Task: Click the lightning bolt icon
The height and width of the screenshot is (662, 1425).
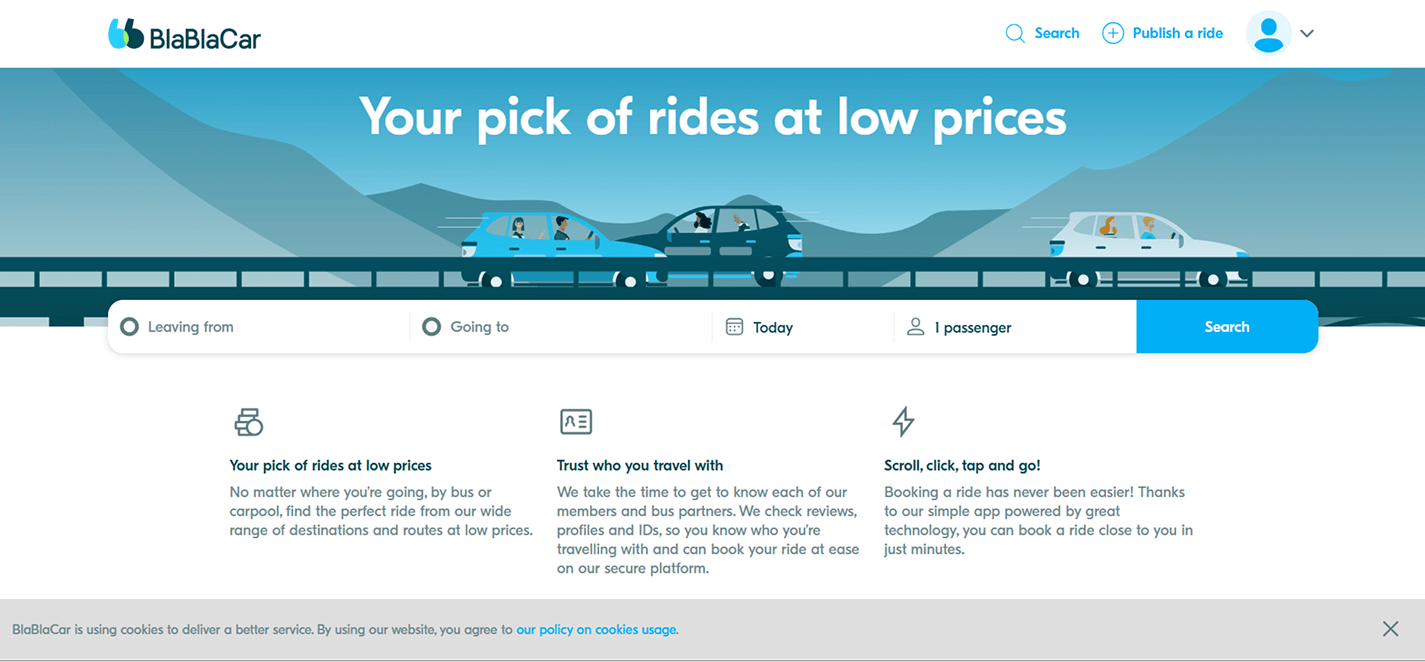Action: [902, 422]
